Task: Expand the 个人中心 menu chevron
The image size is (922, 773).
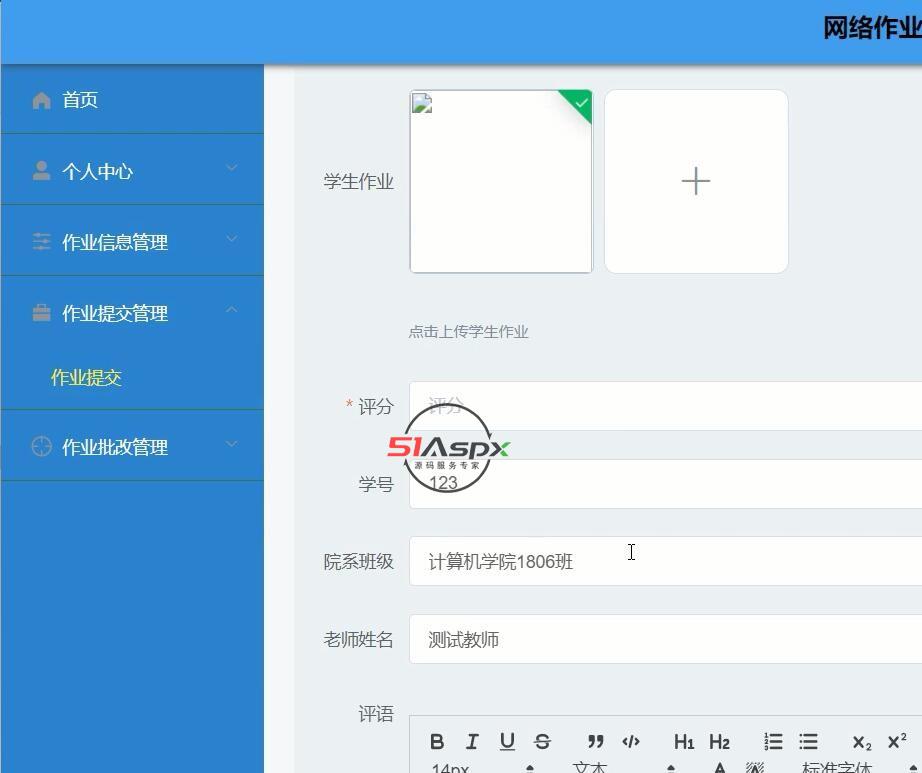Action: [x=232, y=168]
